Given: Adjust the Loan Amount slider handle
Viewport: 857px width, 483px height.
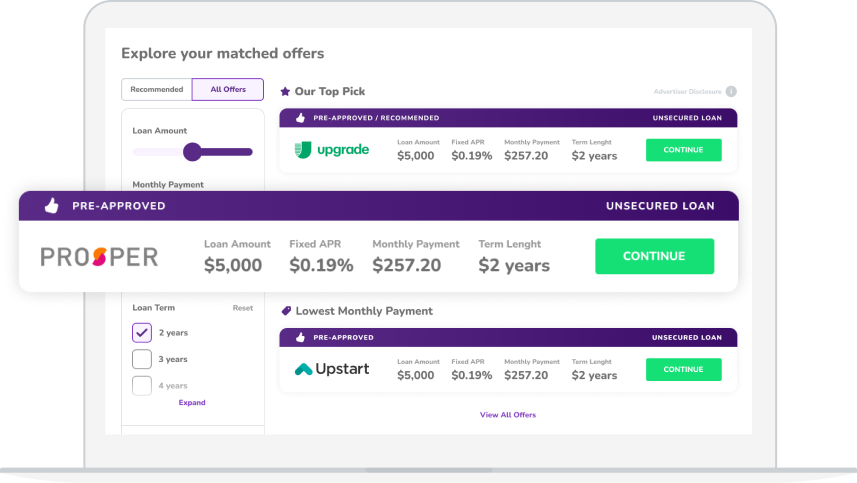Looking at the screenshot, I should [192, 152].
